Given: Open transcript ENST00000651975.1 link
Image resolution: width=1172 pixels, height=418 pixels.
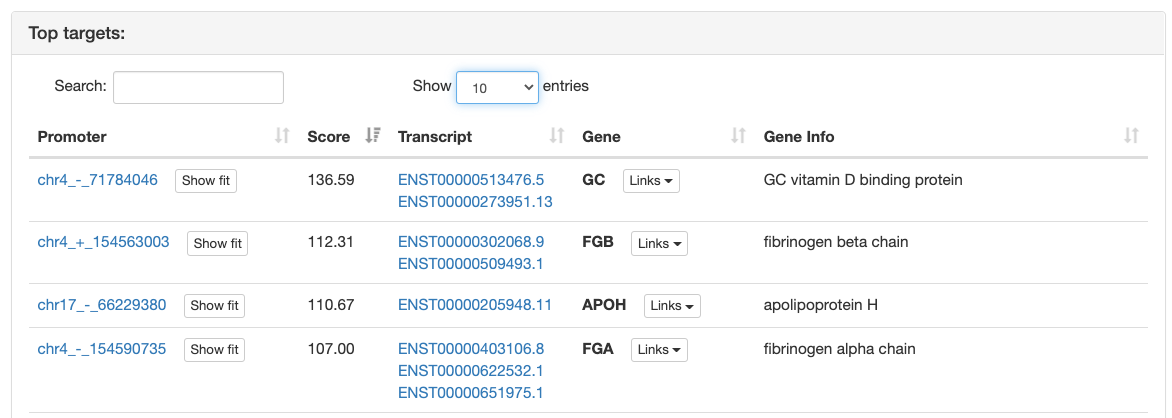Looking at the screenshot, I should (x=470, y=392).
